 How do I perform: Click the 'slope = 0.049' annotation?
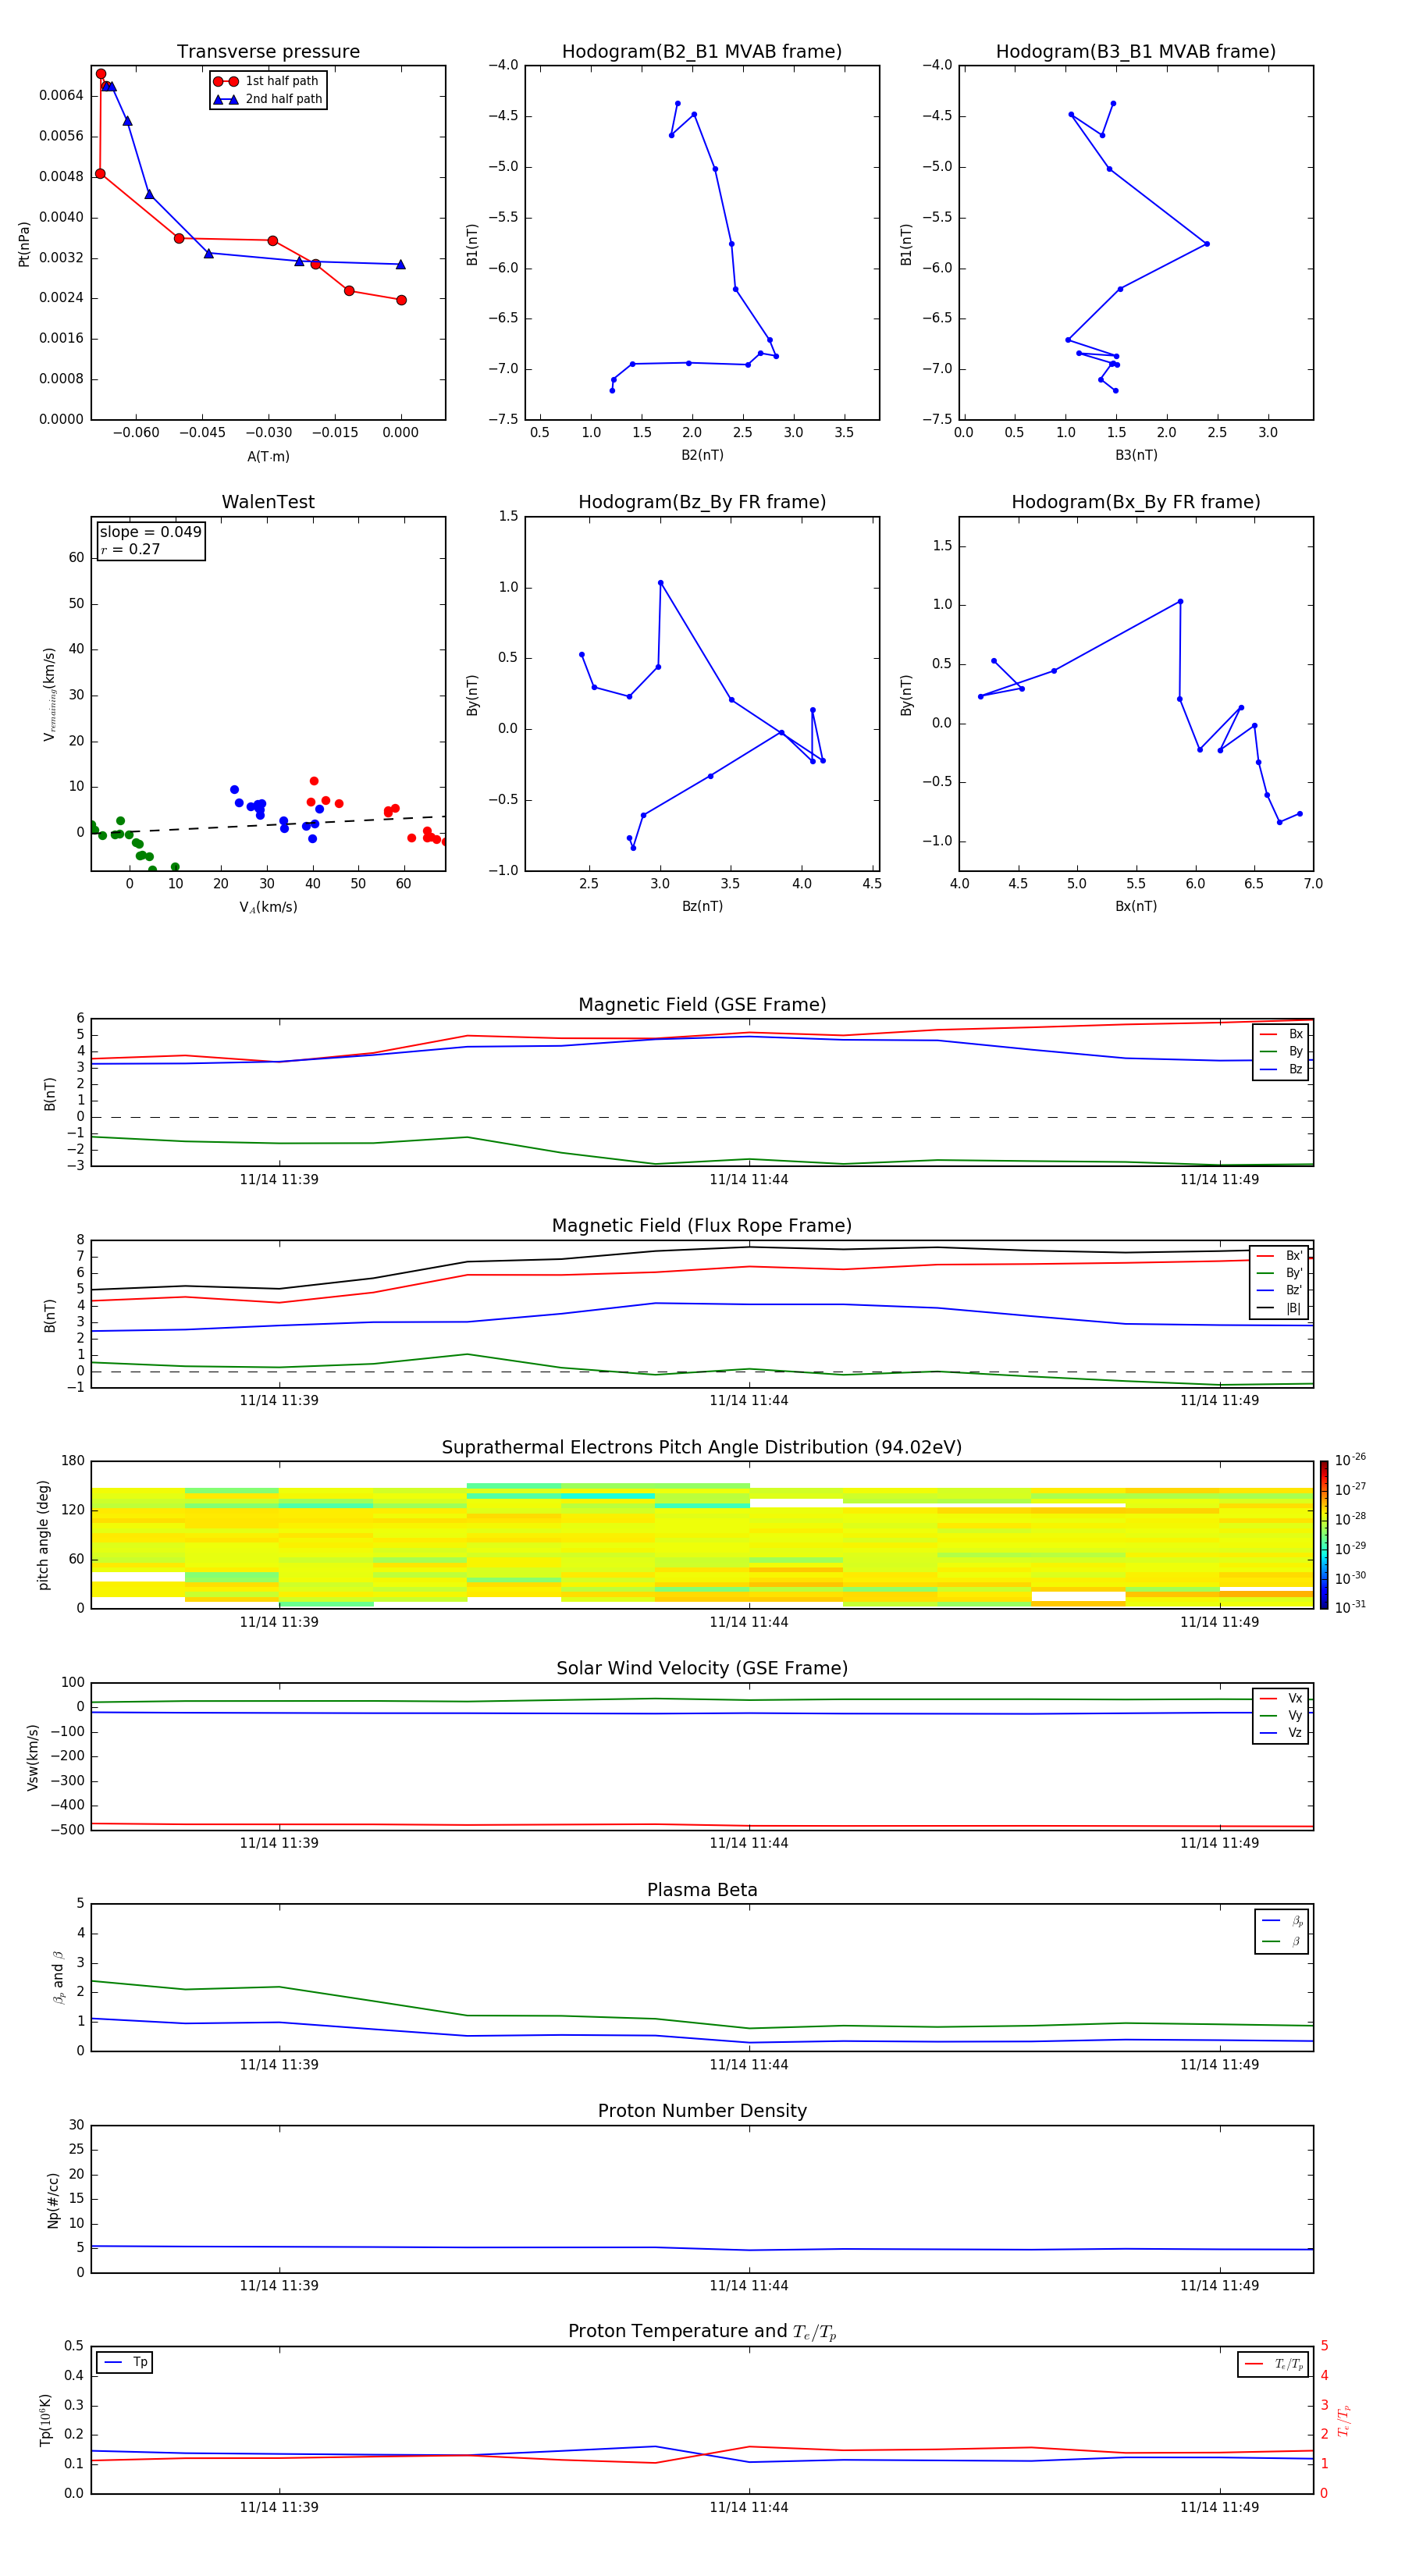[151, 532]
